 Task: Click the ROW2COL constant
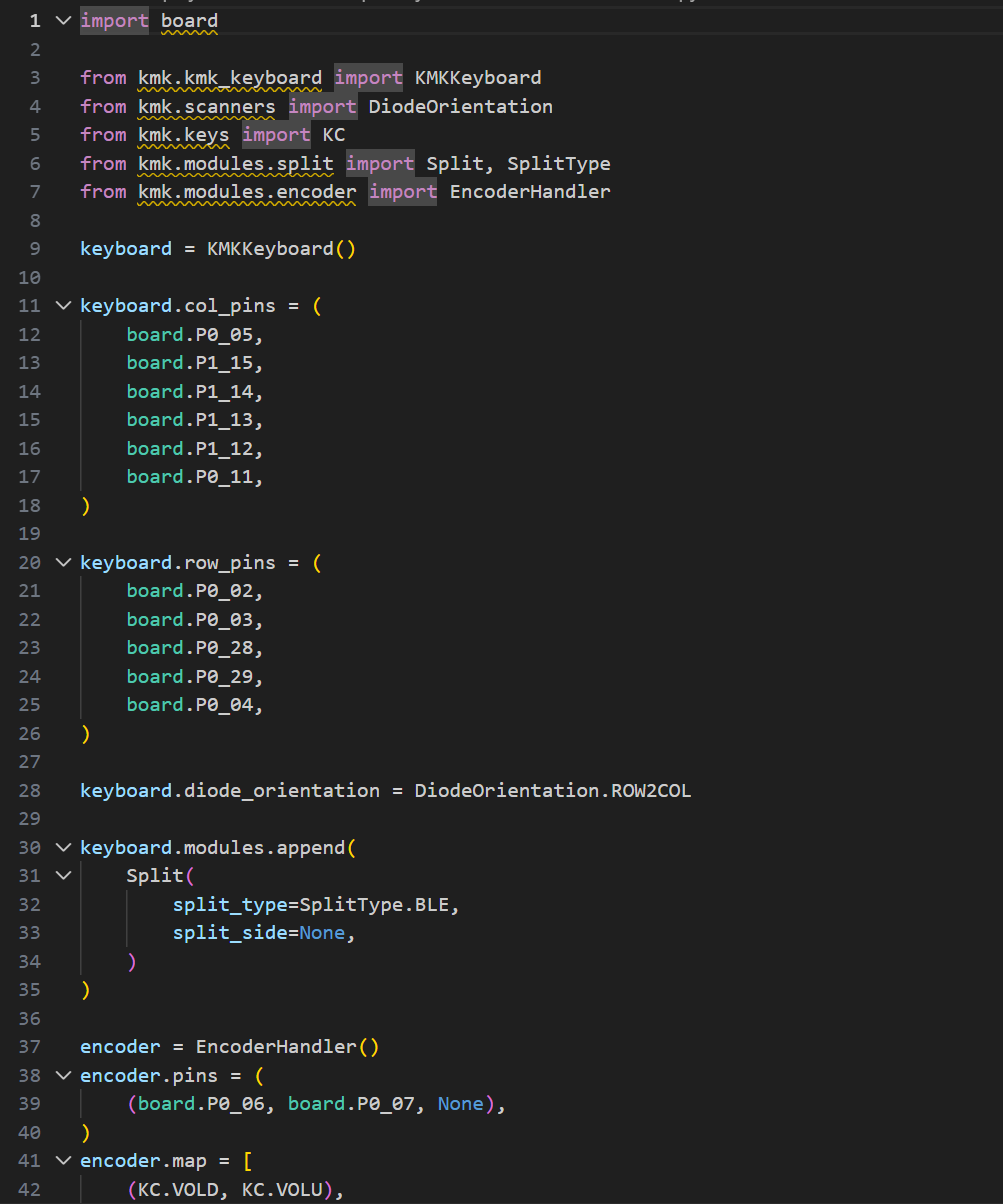pyautogui.click(x=651, y=791)
